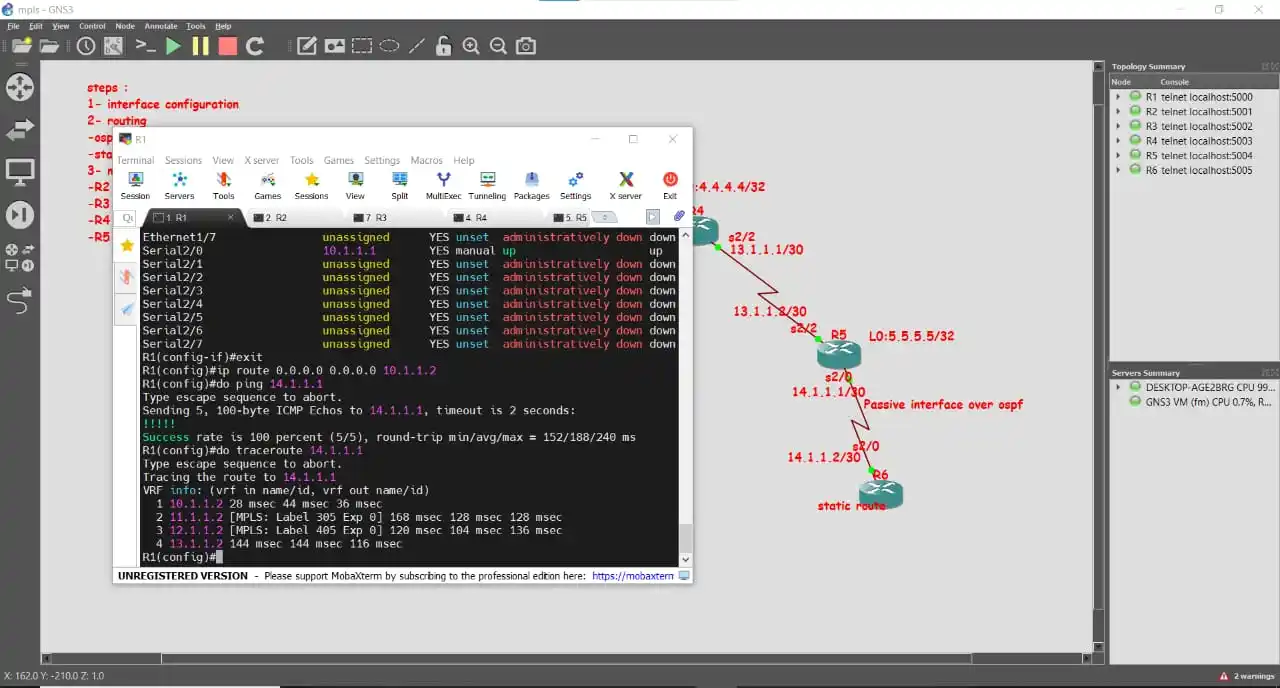This screenshot has height=688, width=1280.
Task: Click MobaXterm Session toolbar button
Action: (135, 186)
